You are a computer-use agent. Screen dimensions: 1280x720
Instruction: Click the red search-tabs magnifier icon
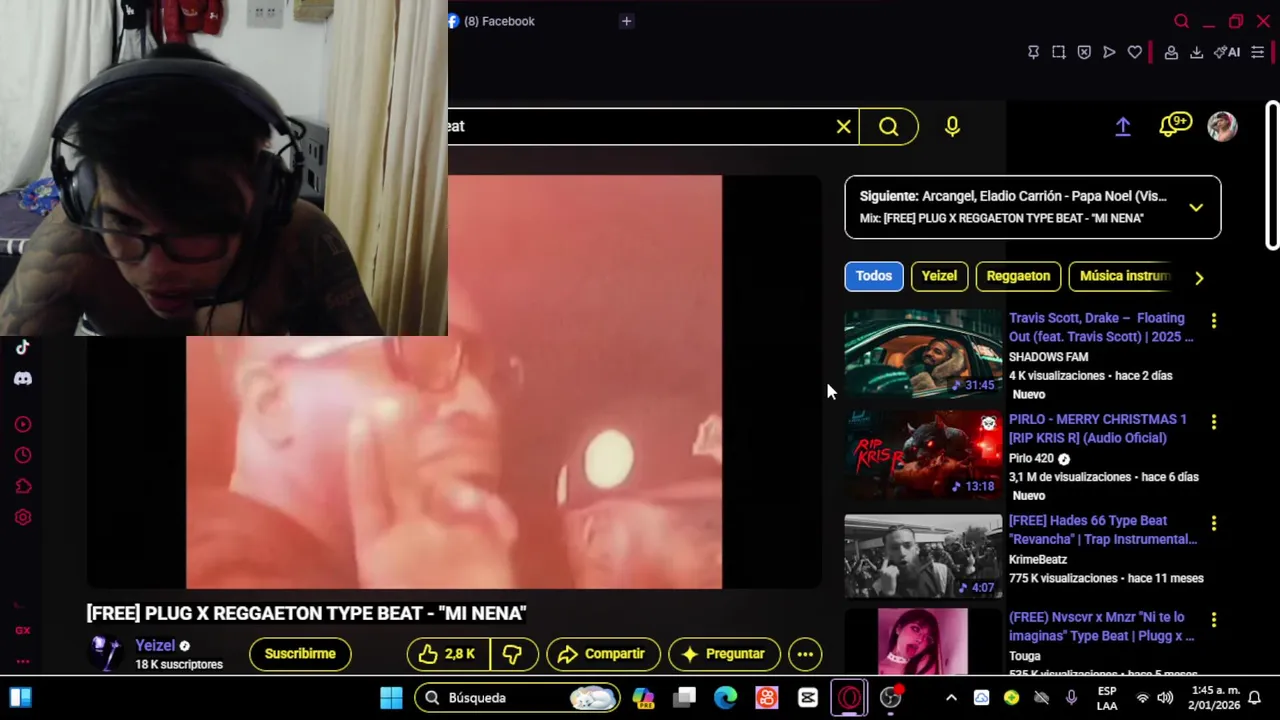[x=1181, y=21]
